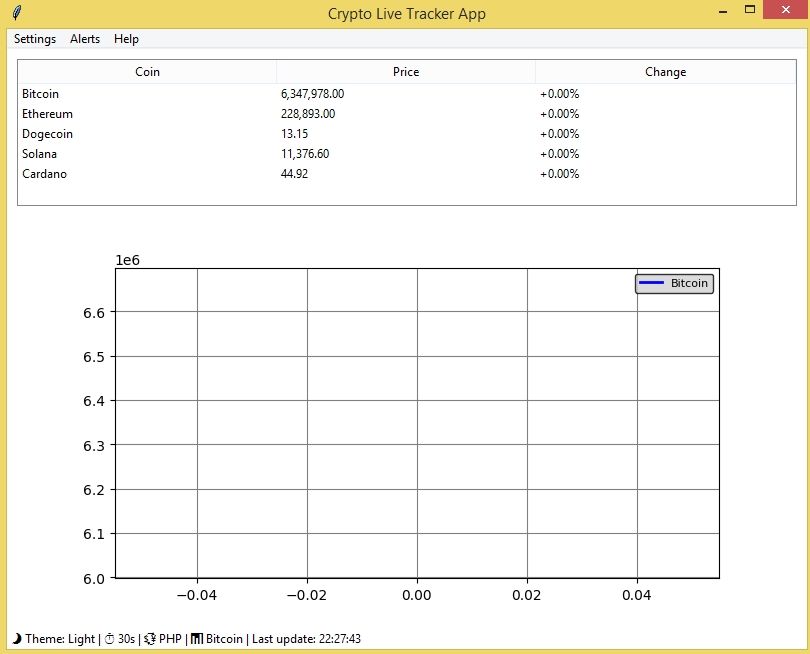Close the Crypto Live Tracker App window
The height and width of the screenshot is (654, 810).
pos(786,10)
